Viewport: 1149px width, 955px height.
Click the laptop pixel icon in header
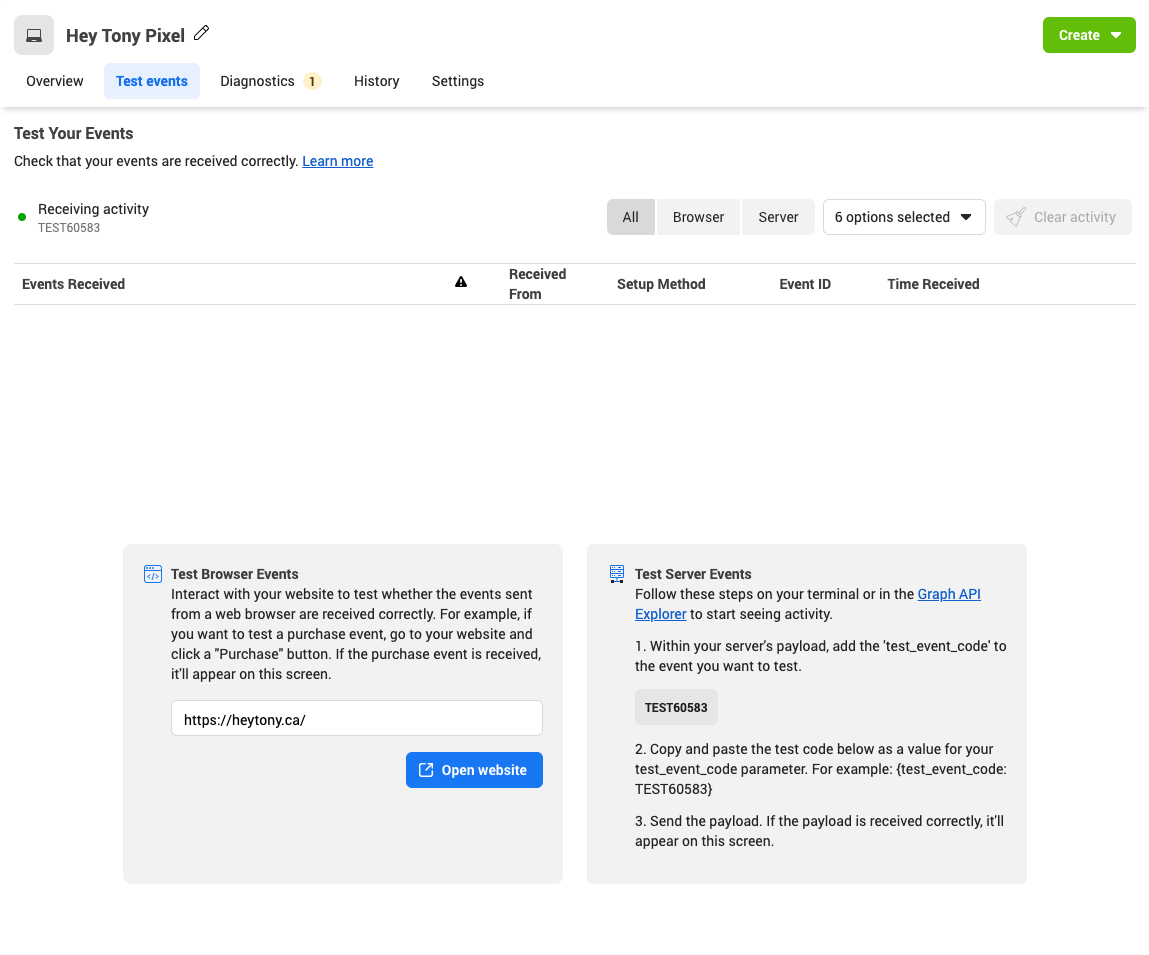coord(34,35)
